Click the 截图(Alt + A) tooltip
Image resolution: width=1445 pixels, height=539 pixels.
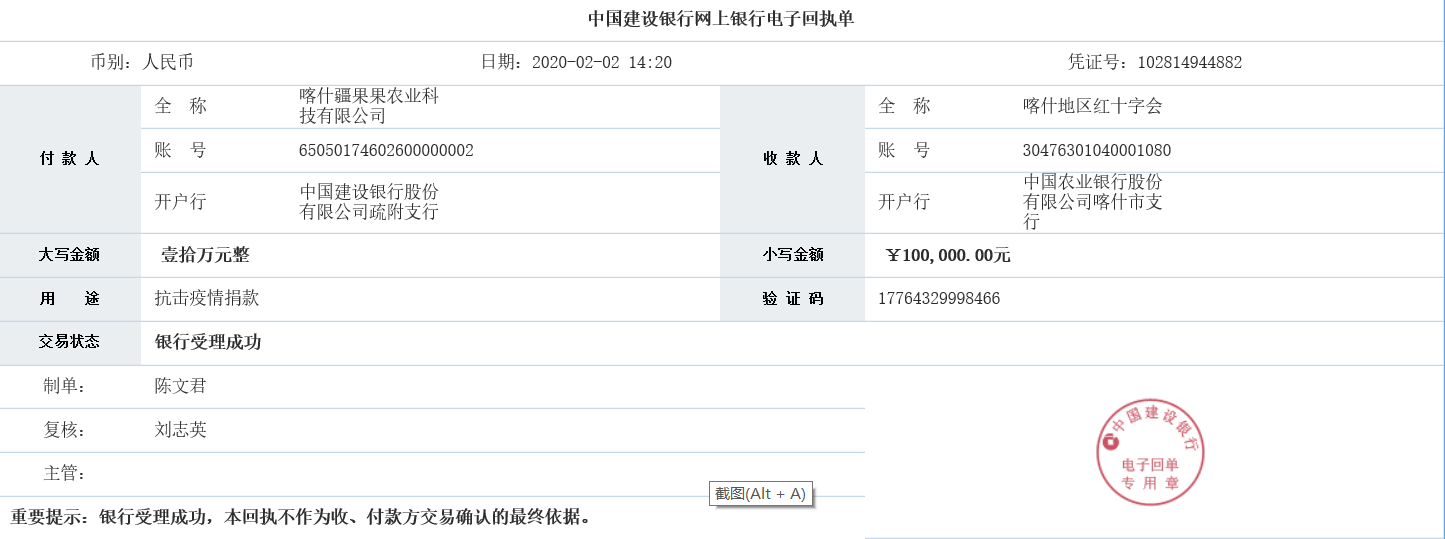coord(760,493)
